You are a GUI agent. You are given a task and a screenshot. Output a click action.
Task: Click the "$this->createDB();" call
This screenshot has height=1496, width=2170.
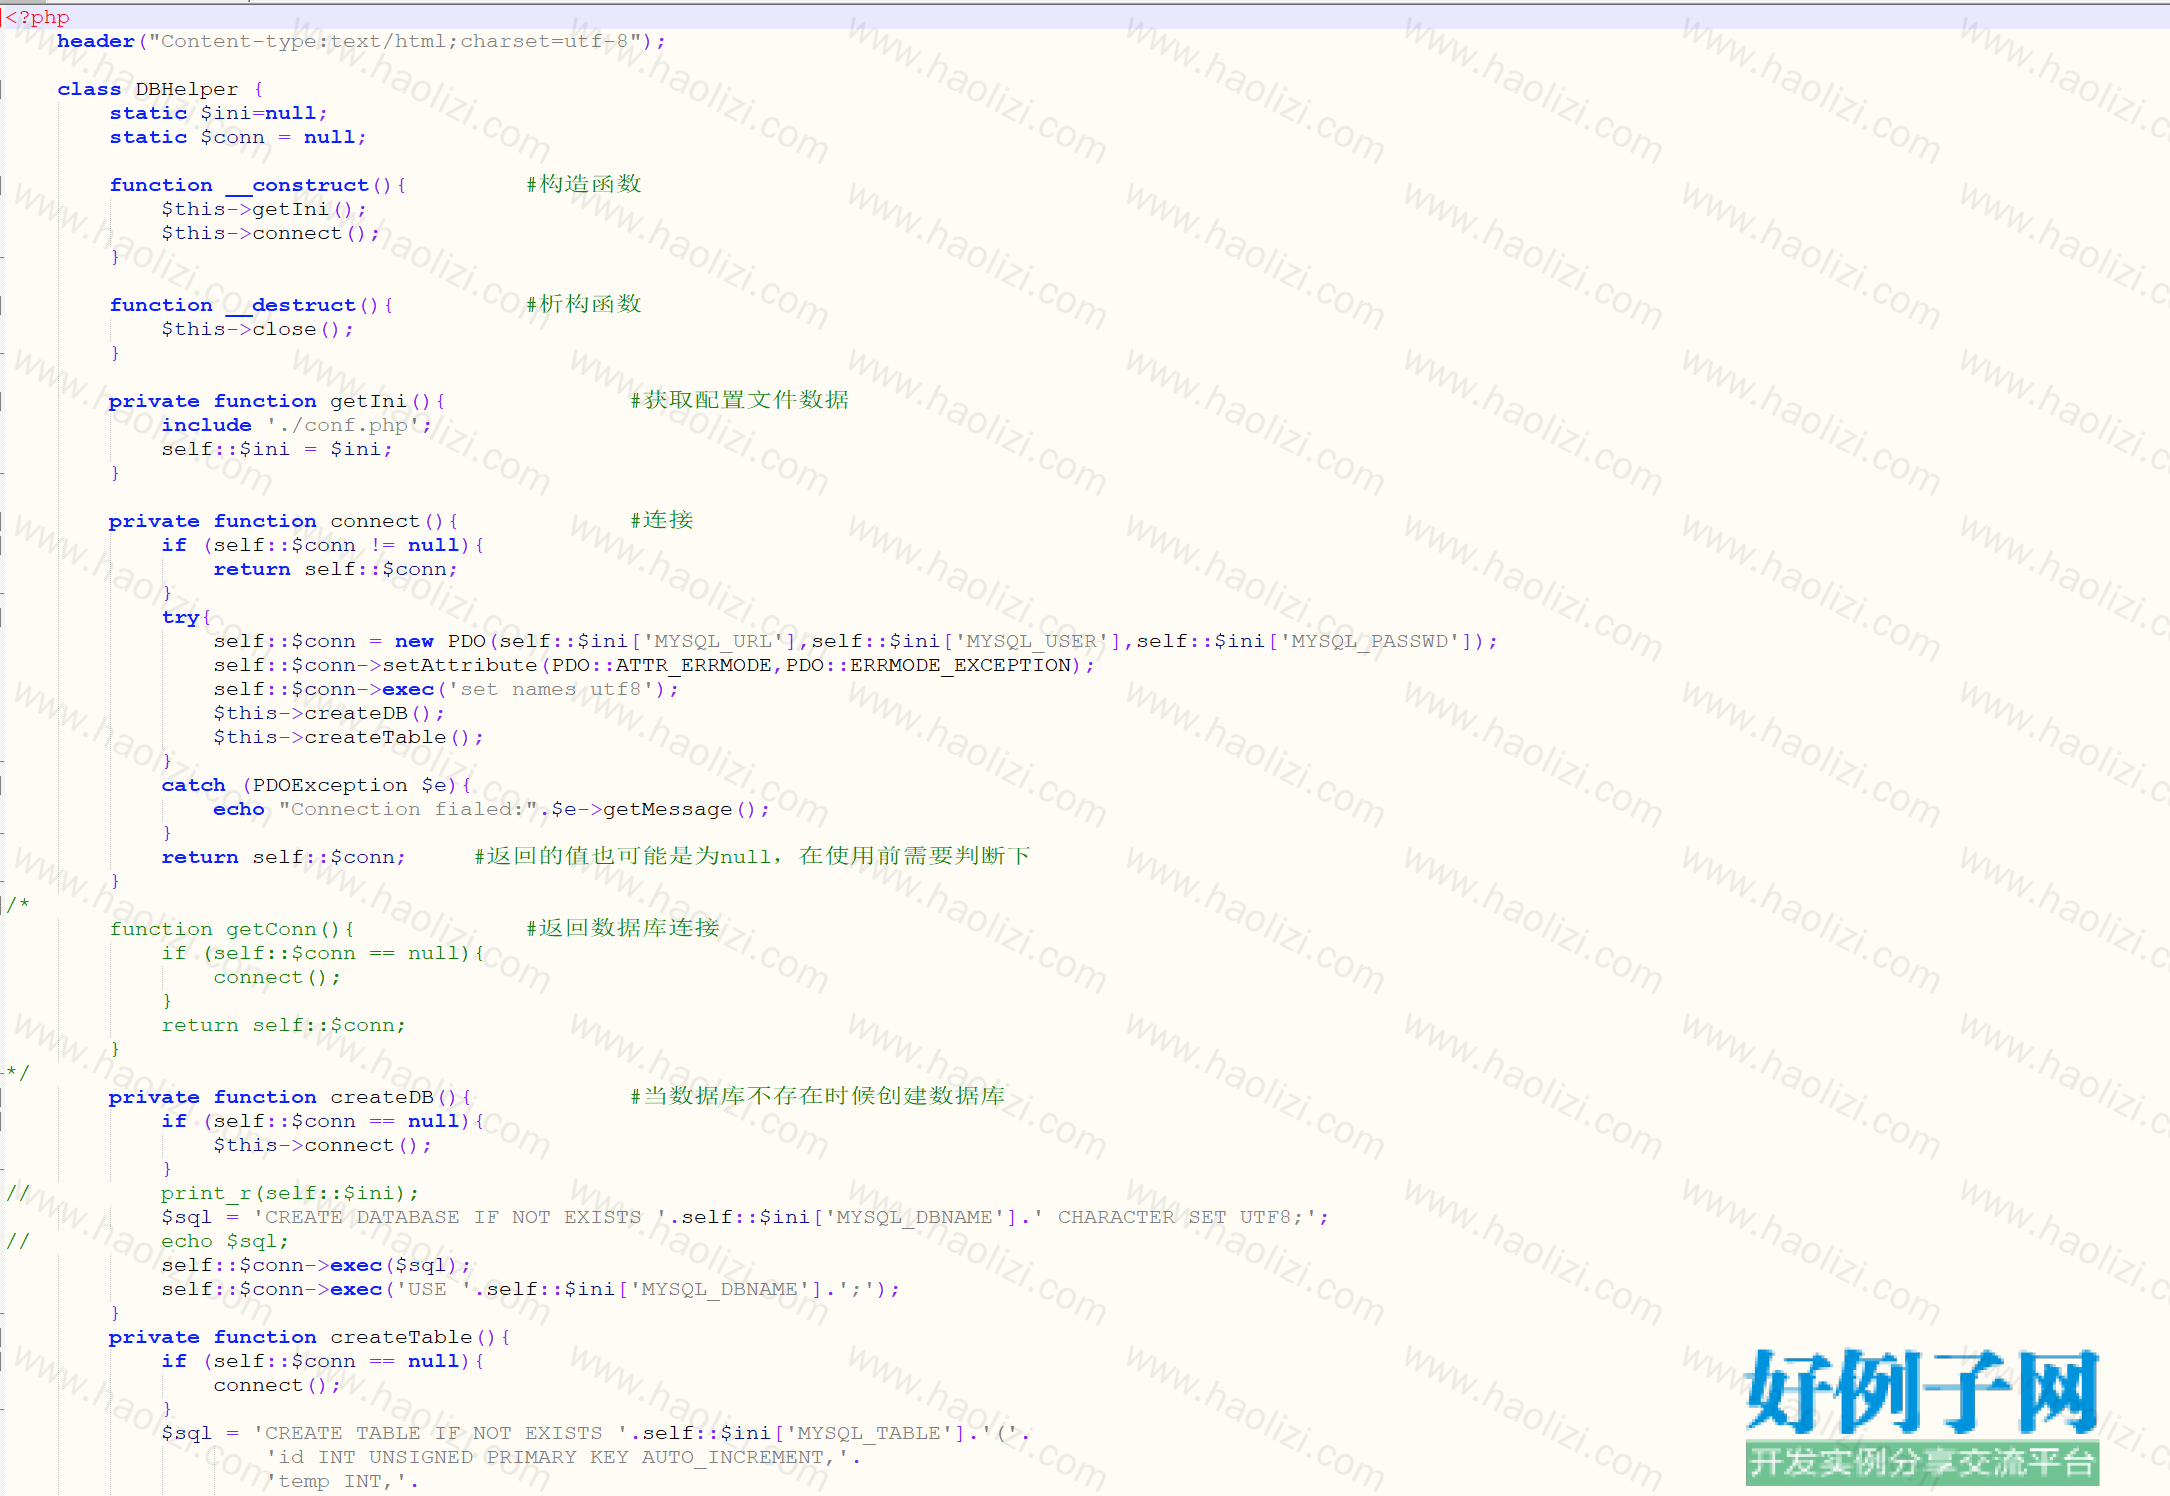tap(329, 713)
